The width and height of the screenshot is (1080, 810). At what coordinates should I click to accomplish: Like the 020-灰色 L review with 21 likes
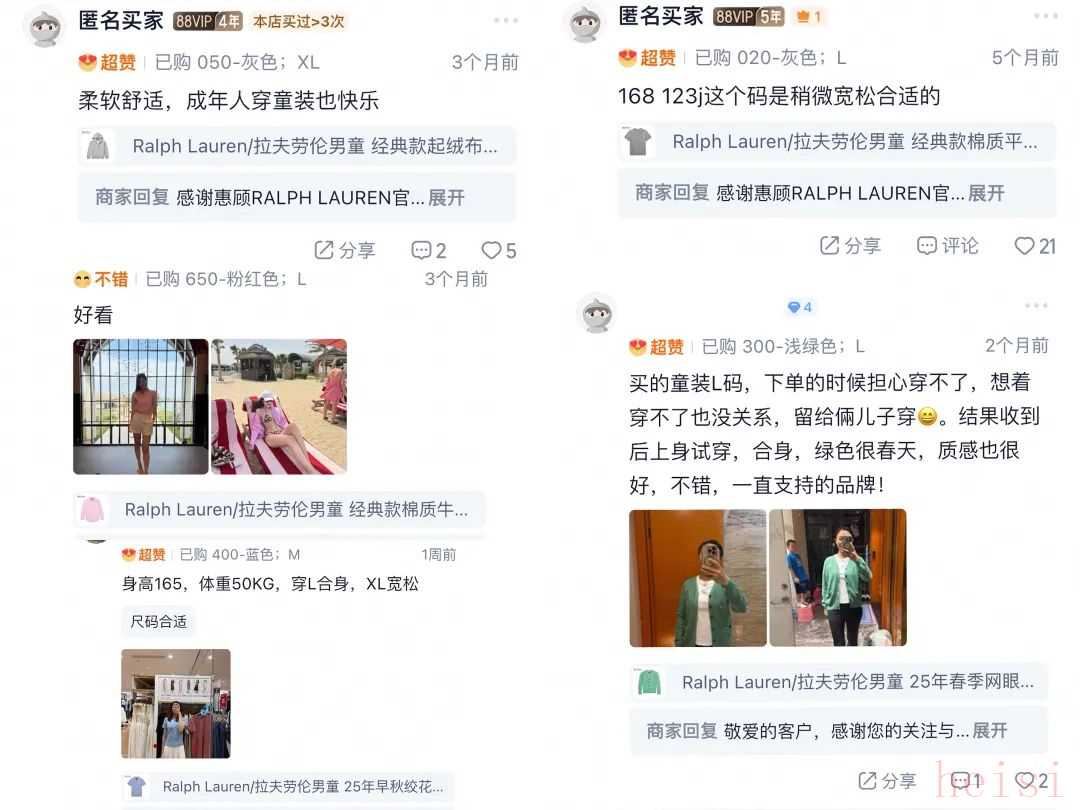(1035, 246)
